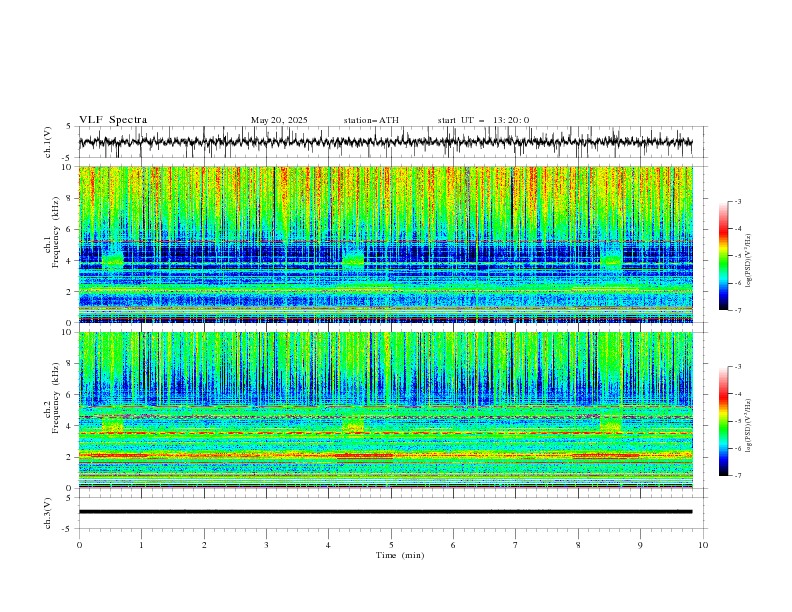This screenshot has height=612, width=792.
Task: Click the "7" minute tick on the time axis
Action: pos(515,545)
